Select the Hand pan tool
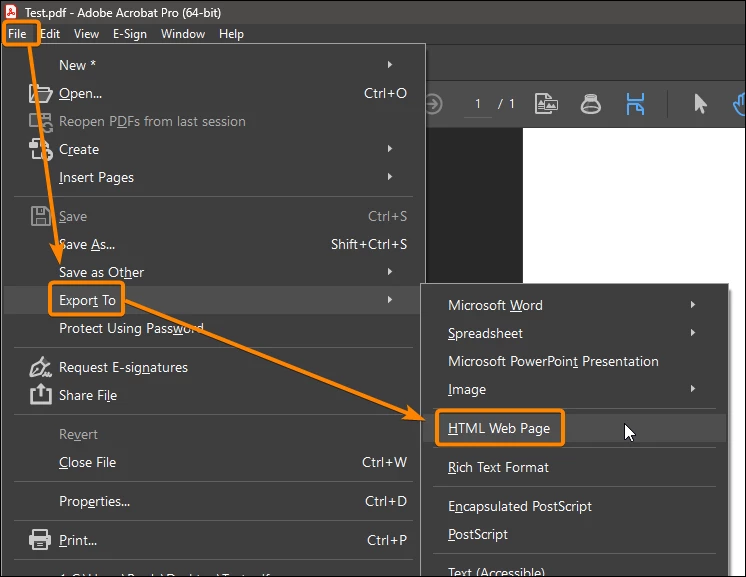746x577 pixels. coord(739,104)
